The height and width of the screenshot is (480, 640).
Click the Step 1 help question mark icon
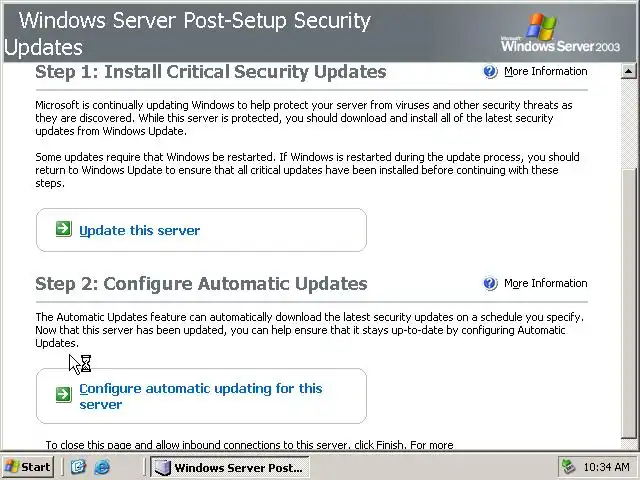click(490, 72)
